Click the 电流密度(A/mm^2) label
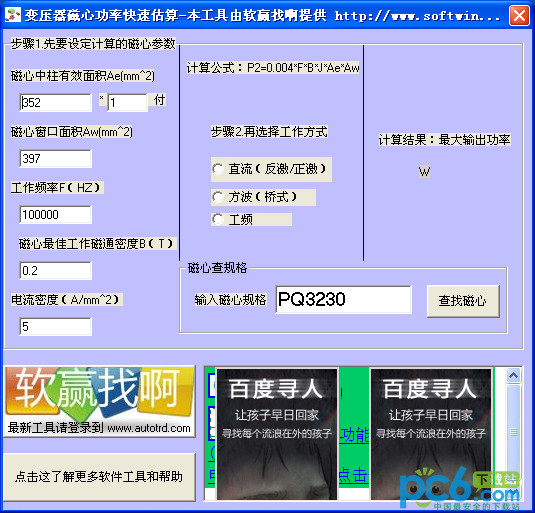Viewport: 535px width, 513px height. pos(67,299)
